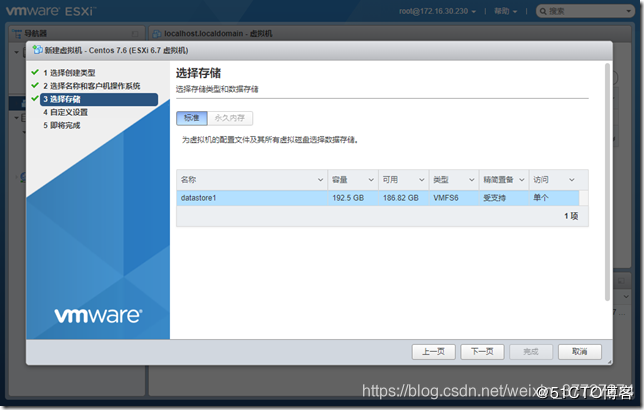This screenshot has height=410, width=644.
Task: Click the step 3 green checkmark icon
Action: (35, 99)
